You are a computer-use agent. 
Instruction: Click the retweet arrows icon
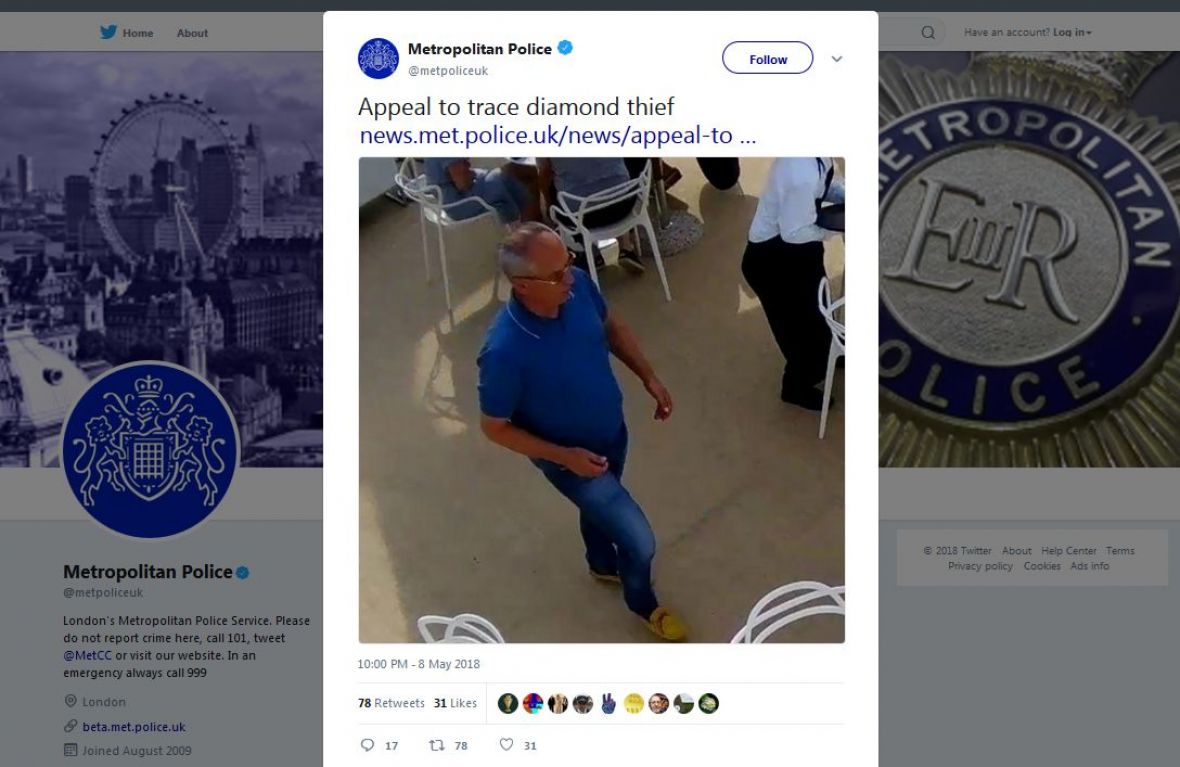coord(436,745)
